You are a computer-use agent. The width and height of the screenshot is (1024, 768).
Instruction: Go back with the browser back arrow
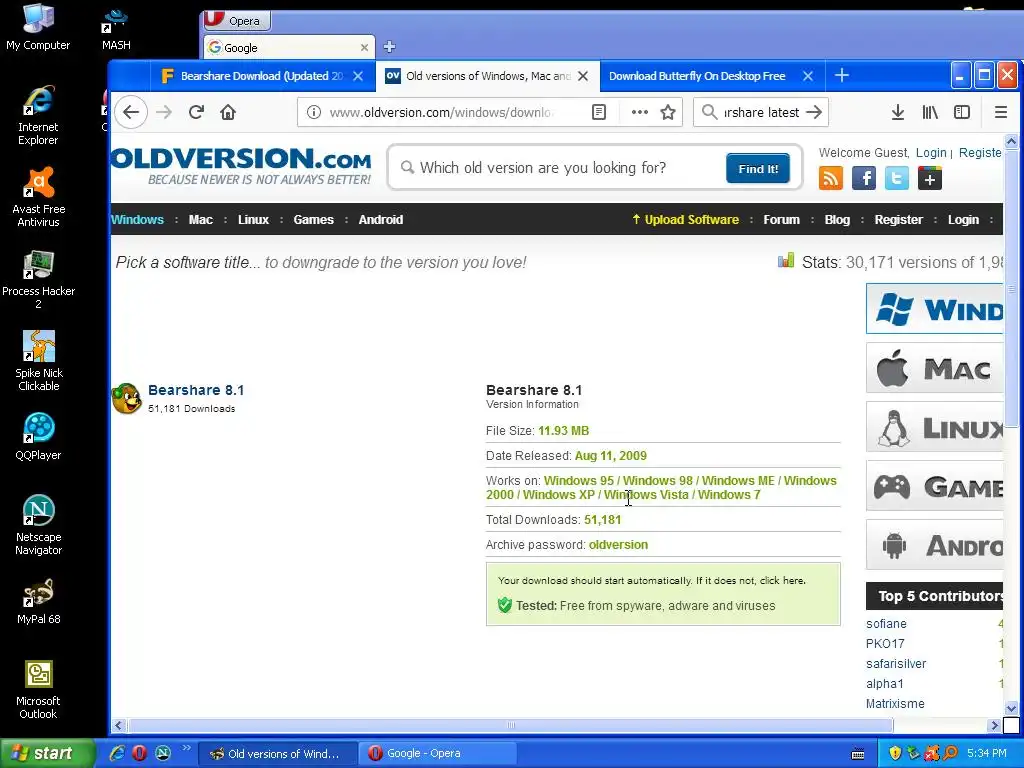click(x=131, y=112)
